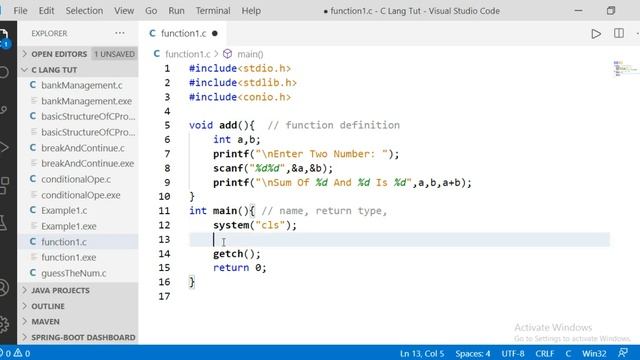Viewport: 640px width, 360px height.
Task: Open the Accounts menu icon
Action: click(4, 287)
